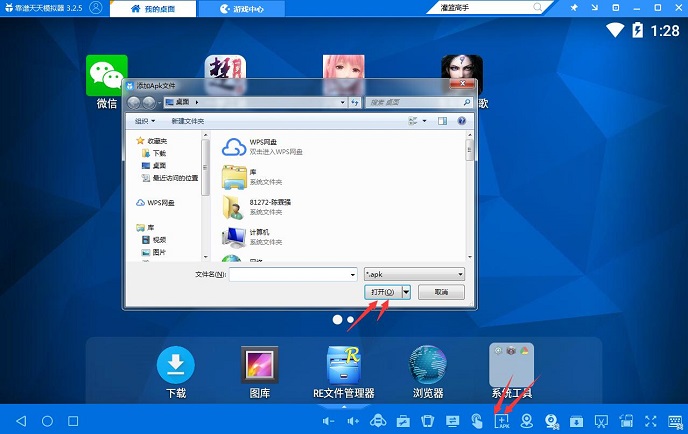Click 新建文件夹 in dialog toolbar
The width and height of the screenshot is (688, 434).
click(187, 121)
